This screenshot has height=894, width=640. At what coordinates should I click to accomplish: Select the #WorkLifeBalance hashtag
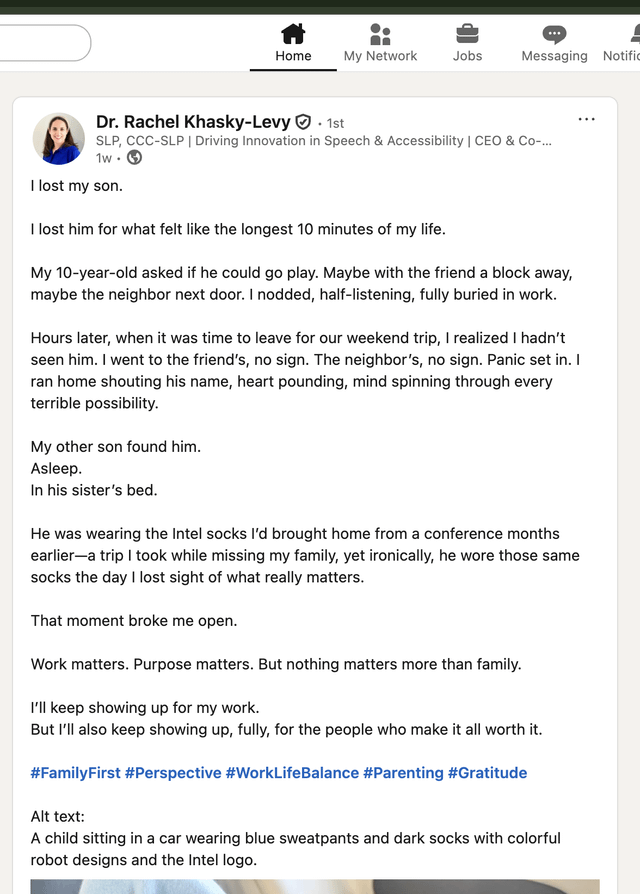[292, 773]
